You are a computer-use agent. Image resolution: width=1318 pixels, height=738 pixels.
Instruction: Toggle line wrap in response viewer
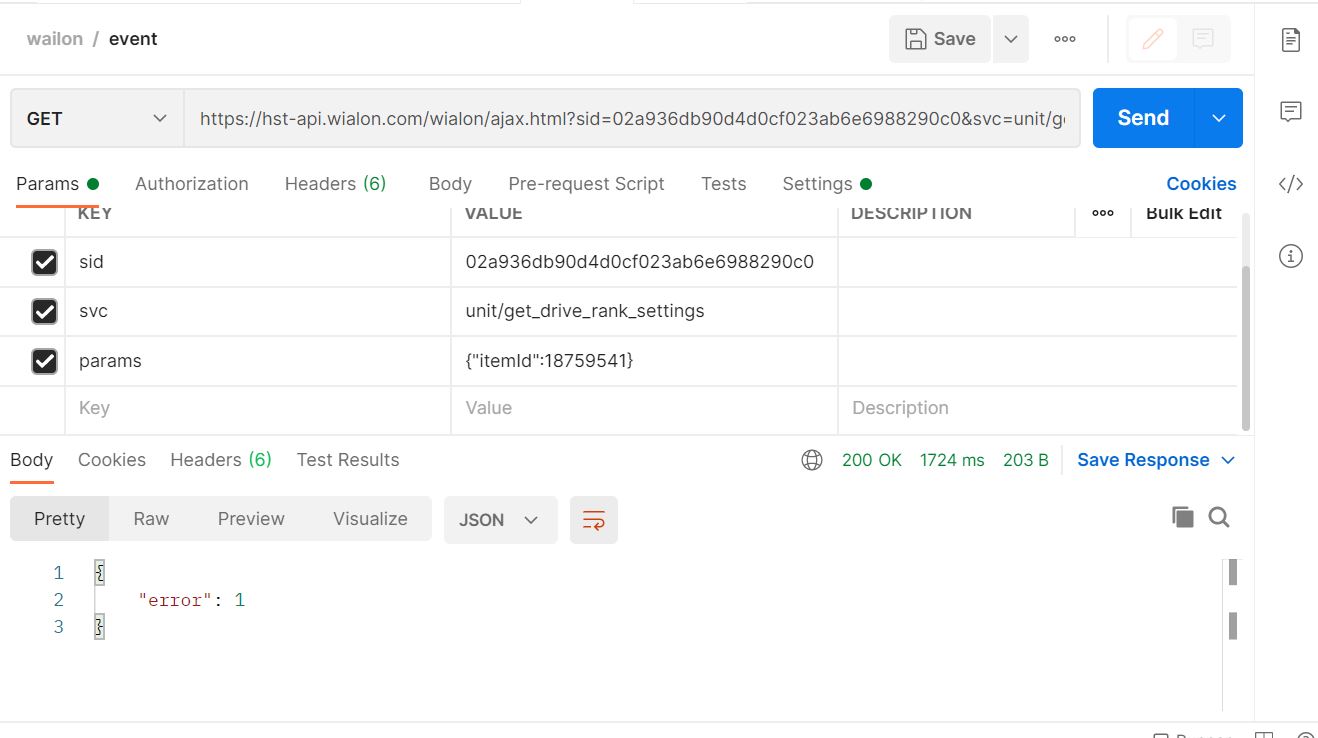(593, 520)
